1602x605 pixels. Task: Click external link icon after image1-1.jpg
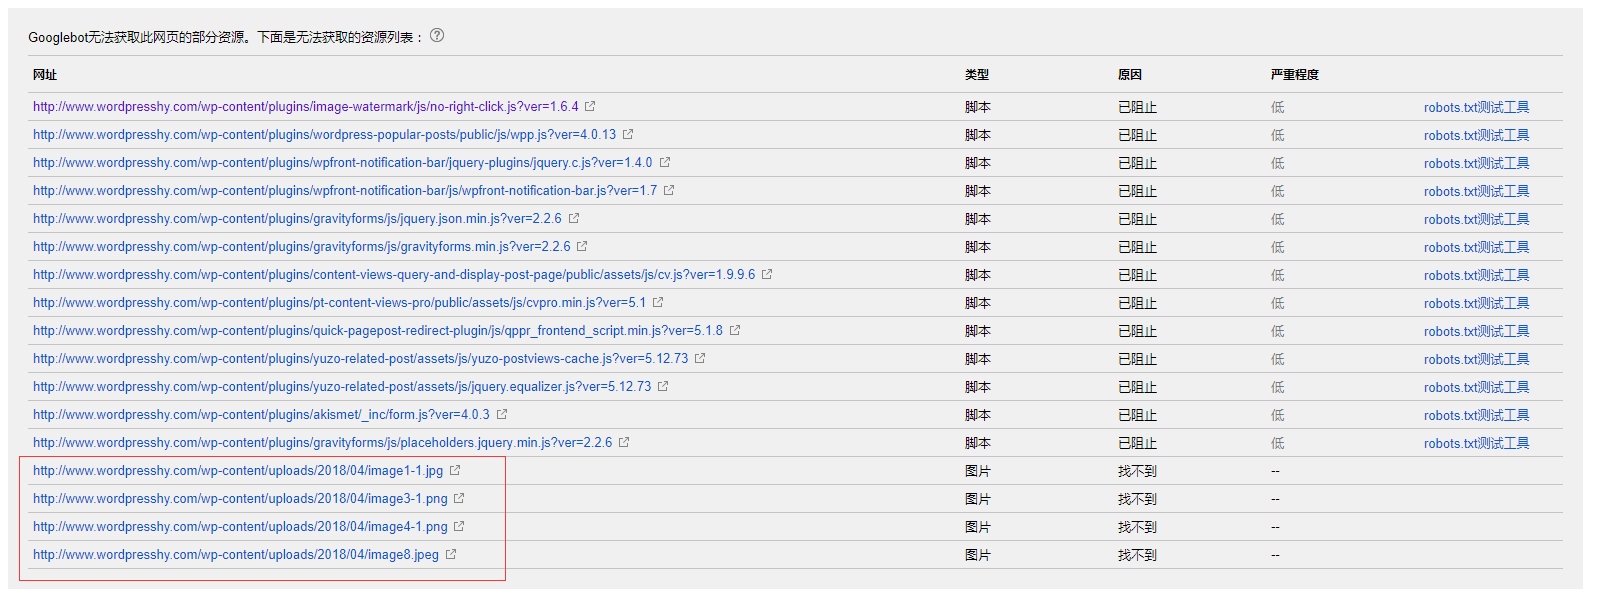pos(455,470)
